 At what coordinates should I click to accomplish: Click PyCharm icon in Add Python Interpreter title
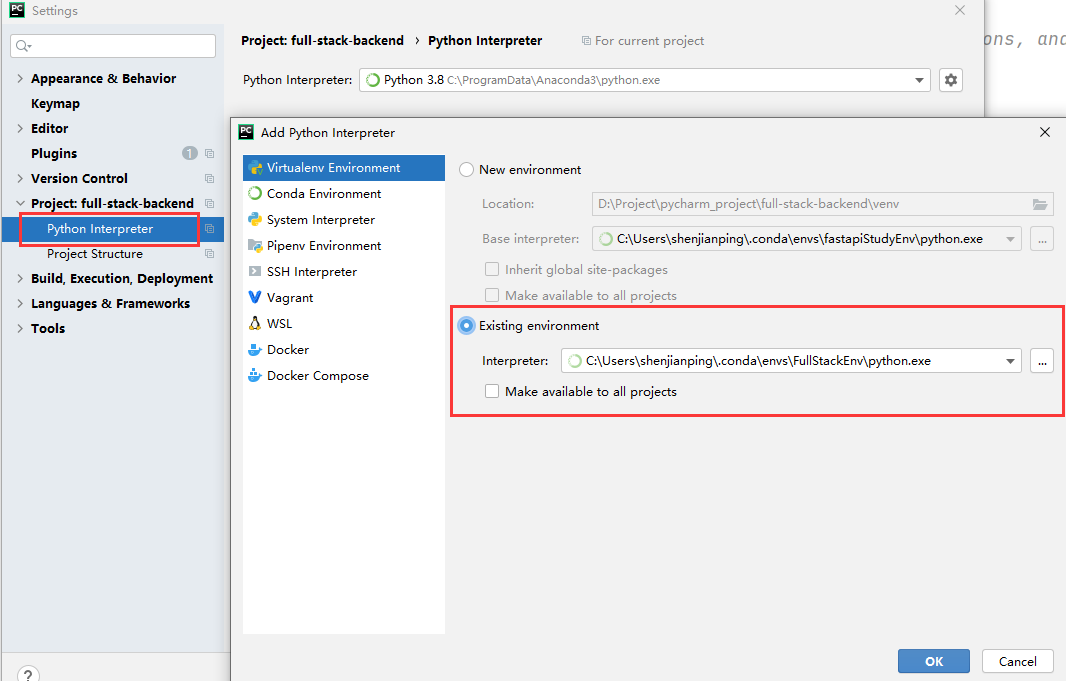click(246, 132)
